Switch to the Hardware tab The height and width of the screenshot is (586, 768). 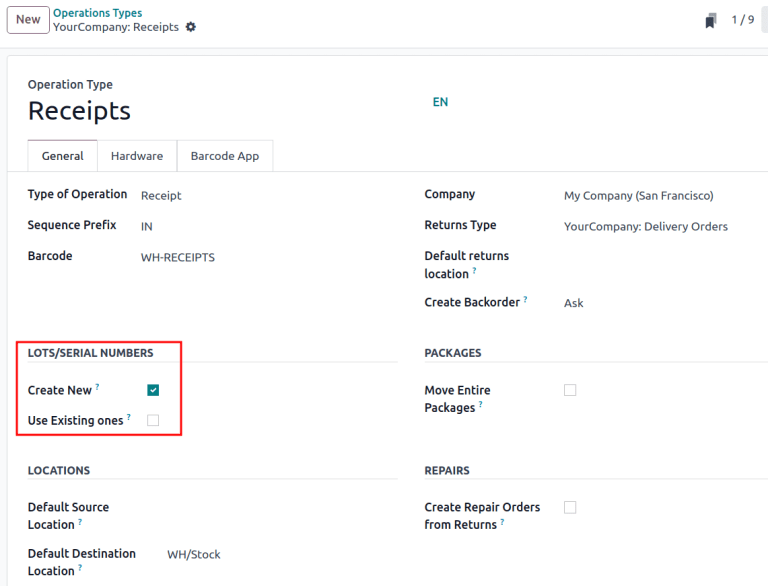137,156
